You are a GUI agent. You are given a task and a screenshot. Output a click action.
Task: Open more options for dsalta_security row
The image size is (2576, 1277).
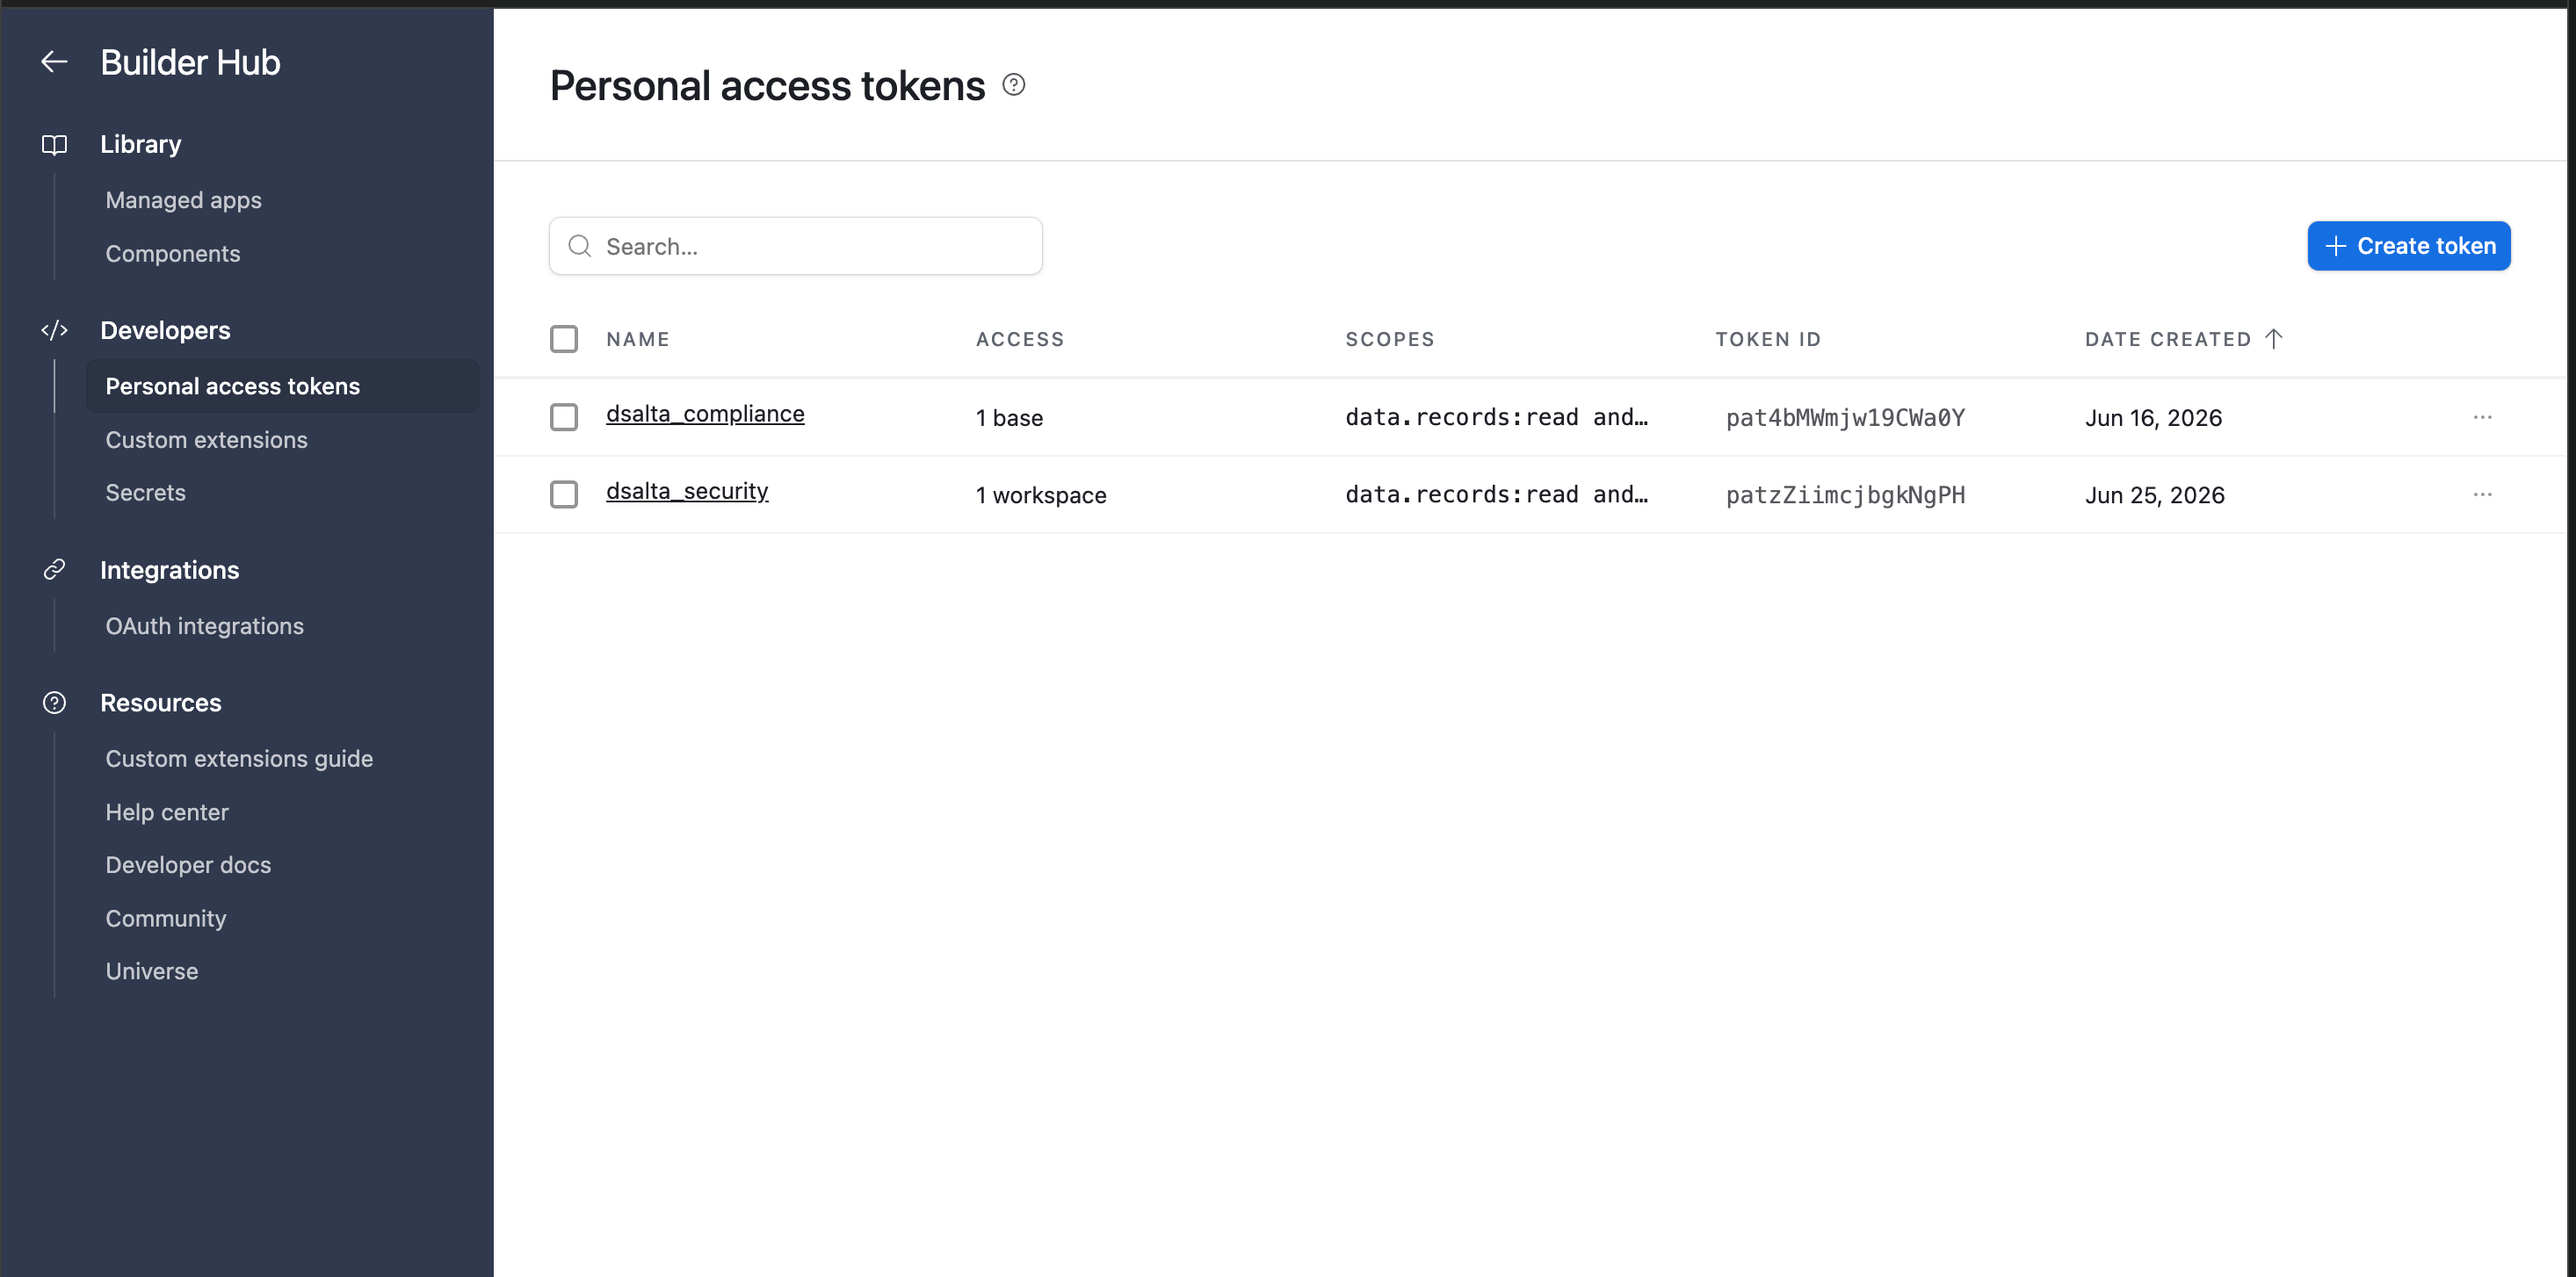click(2482, 494)
